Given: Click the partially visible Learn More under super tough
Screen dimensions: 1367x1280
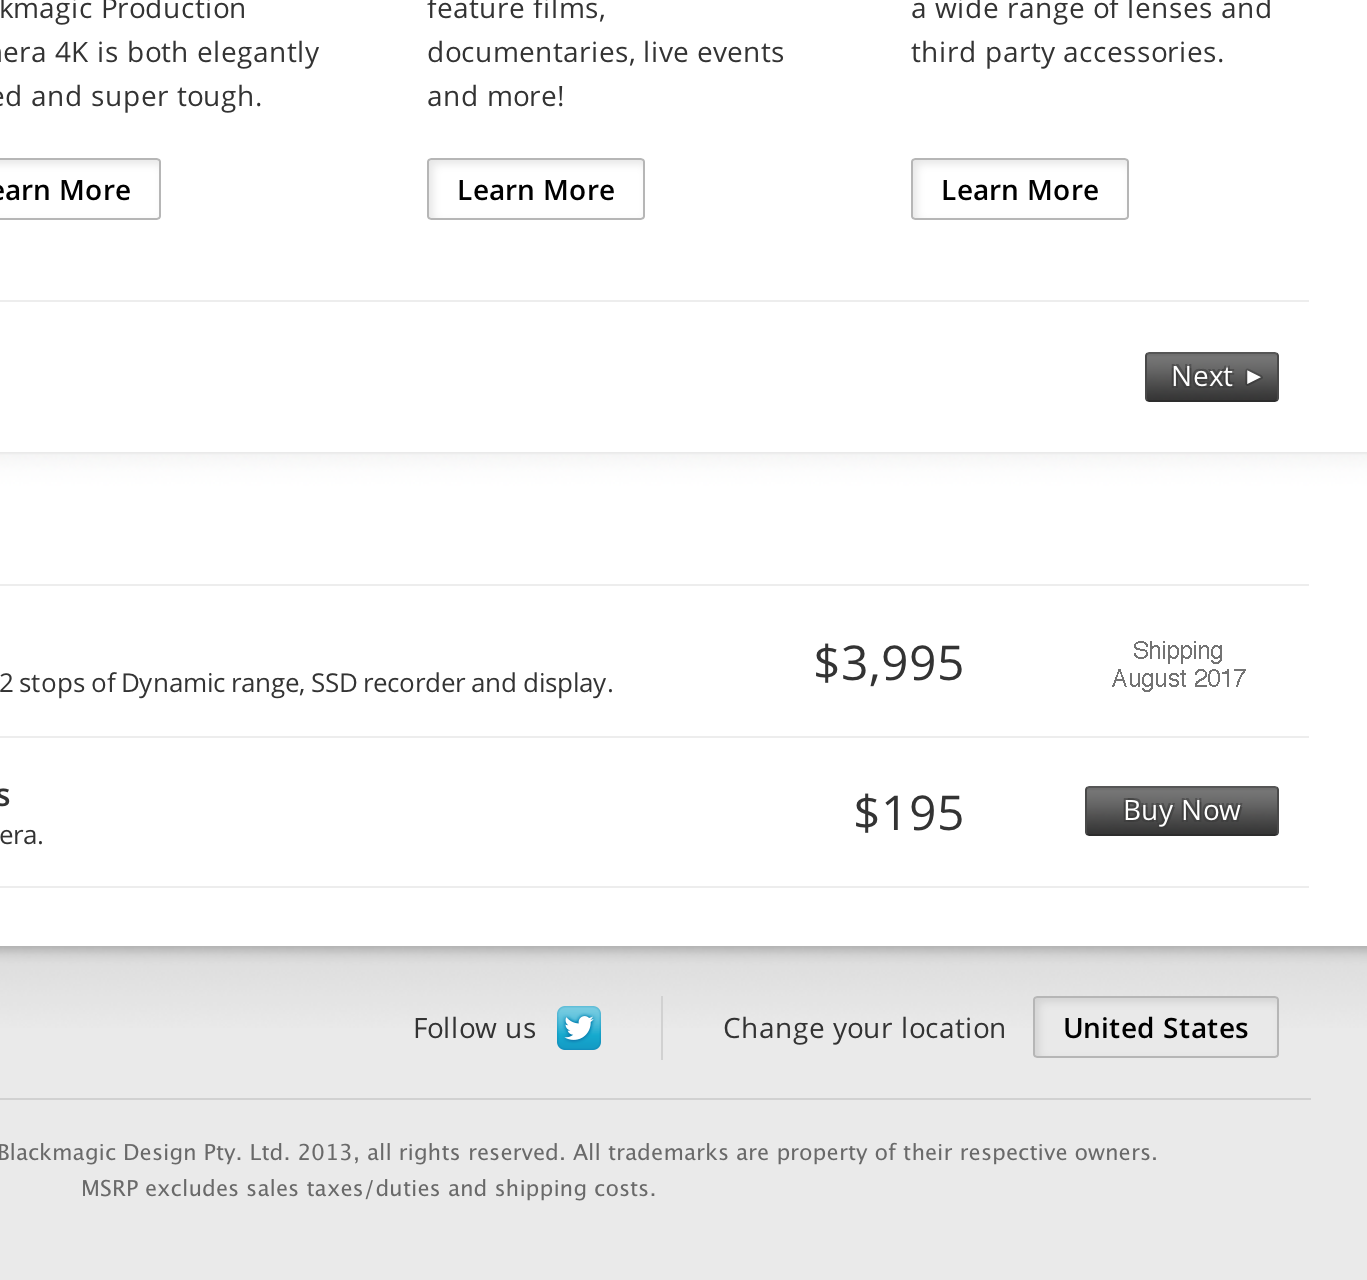Looking at the screenshot, I should click(79, 189).
